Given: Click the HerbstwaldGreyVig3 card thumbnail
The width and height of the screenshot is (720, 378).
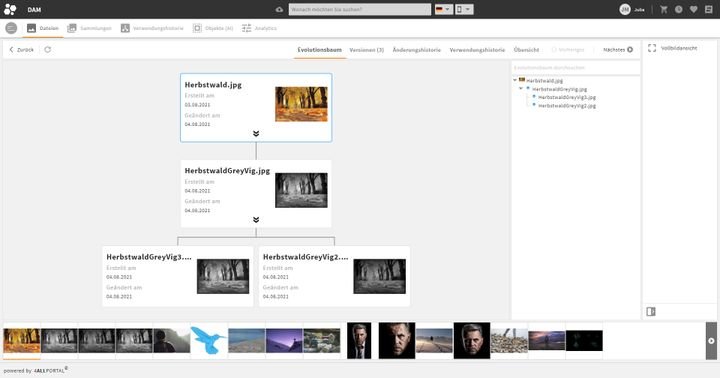Looking at the screenshot, I should click(x=223, y=276).
